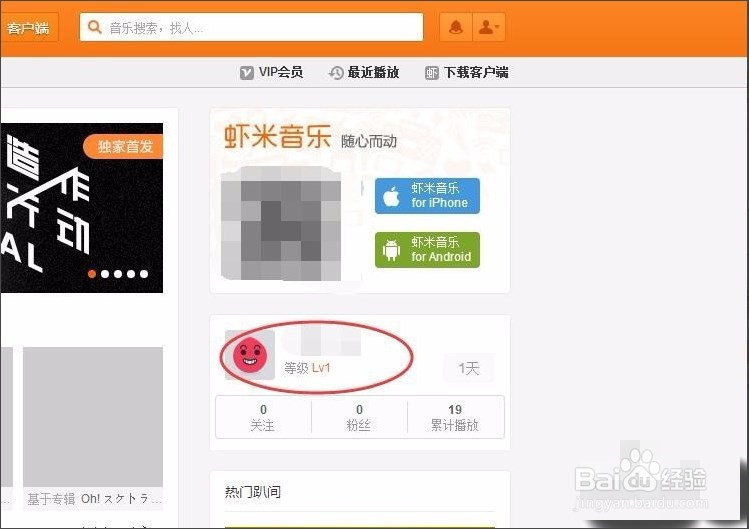Select the first orange carousel dot
Viewport: 749px width, 529px height.
click(92, 274)
